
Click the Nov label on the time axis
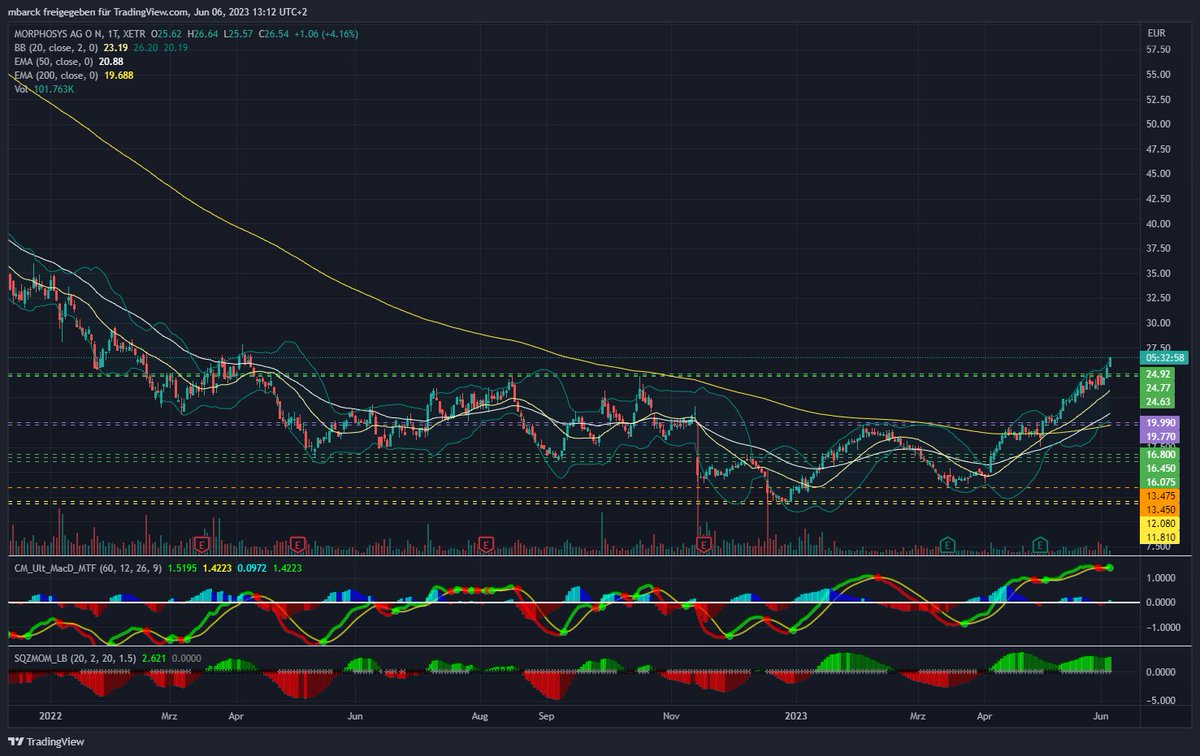(672, 717)
